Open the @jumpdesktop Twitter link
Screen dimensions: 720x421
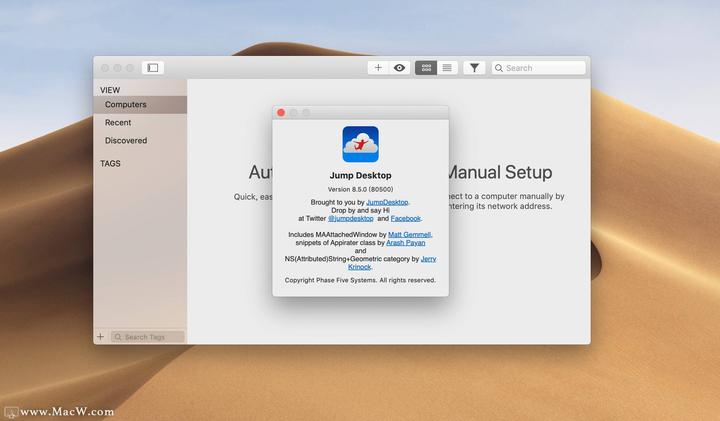point(351,219)
